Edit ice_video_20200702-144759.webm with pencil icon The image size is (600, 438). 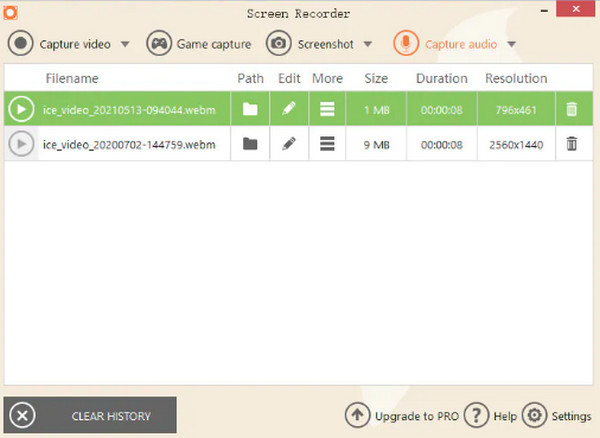(x=289, y=143)
